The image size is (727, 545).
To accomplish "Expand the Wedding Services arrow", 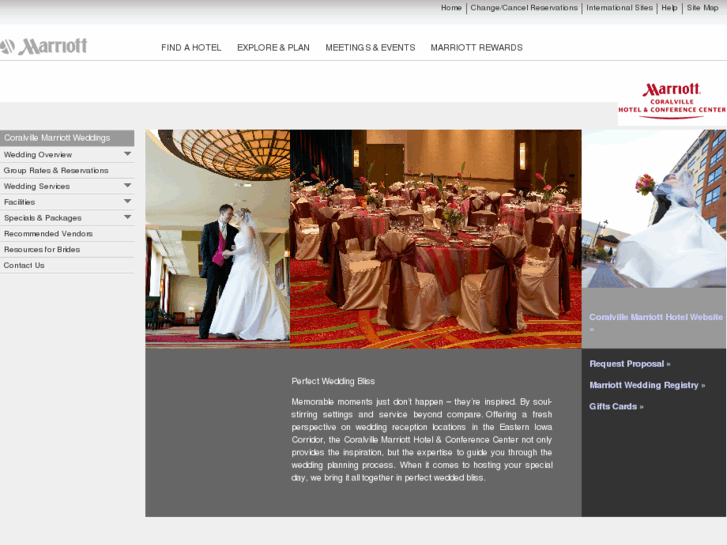I will [x=128, y=186].
